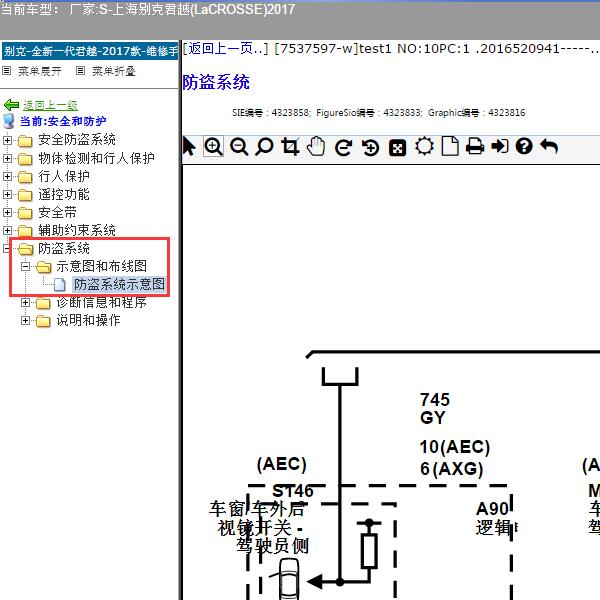Viewport: 600px width, 600px height.
Task: Select the 示意图和布线图 folder label
Action: pyautogui.click(x=102, y=266)
